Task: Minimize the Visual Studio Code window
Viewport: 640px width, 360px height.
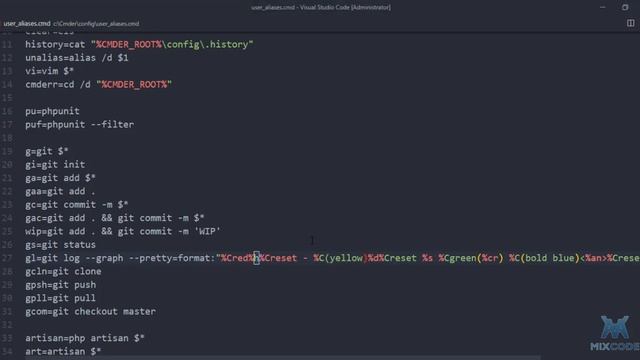Action: [x=603, y=7]
